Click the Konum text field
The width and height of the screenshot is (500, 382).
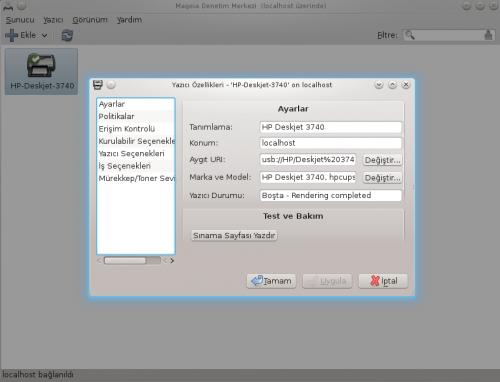[x=331, y=143]
